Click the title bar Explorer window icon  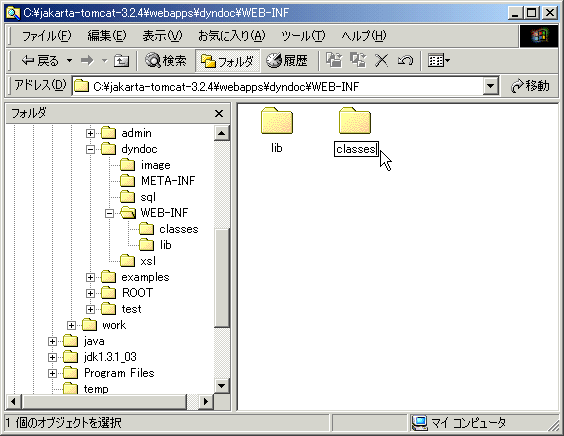click(13, 13)
